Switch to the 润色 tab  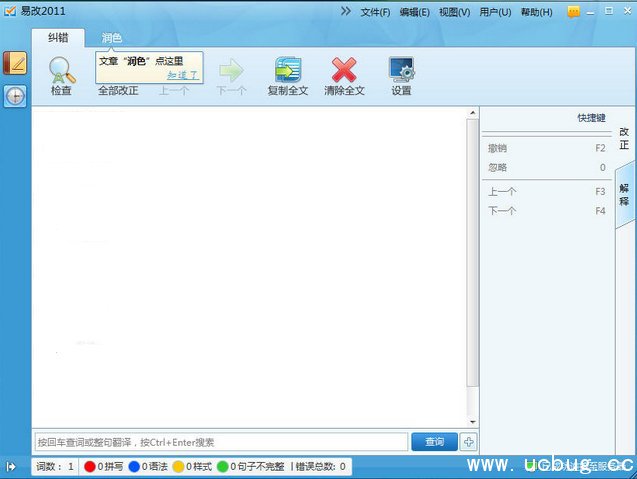pyautogui.click(x=112, y=38)
